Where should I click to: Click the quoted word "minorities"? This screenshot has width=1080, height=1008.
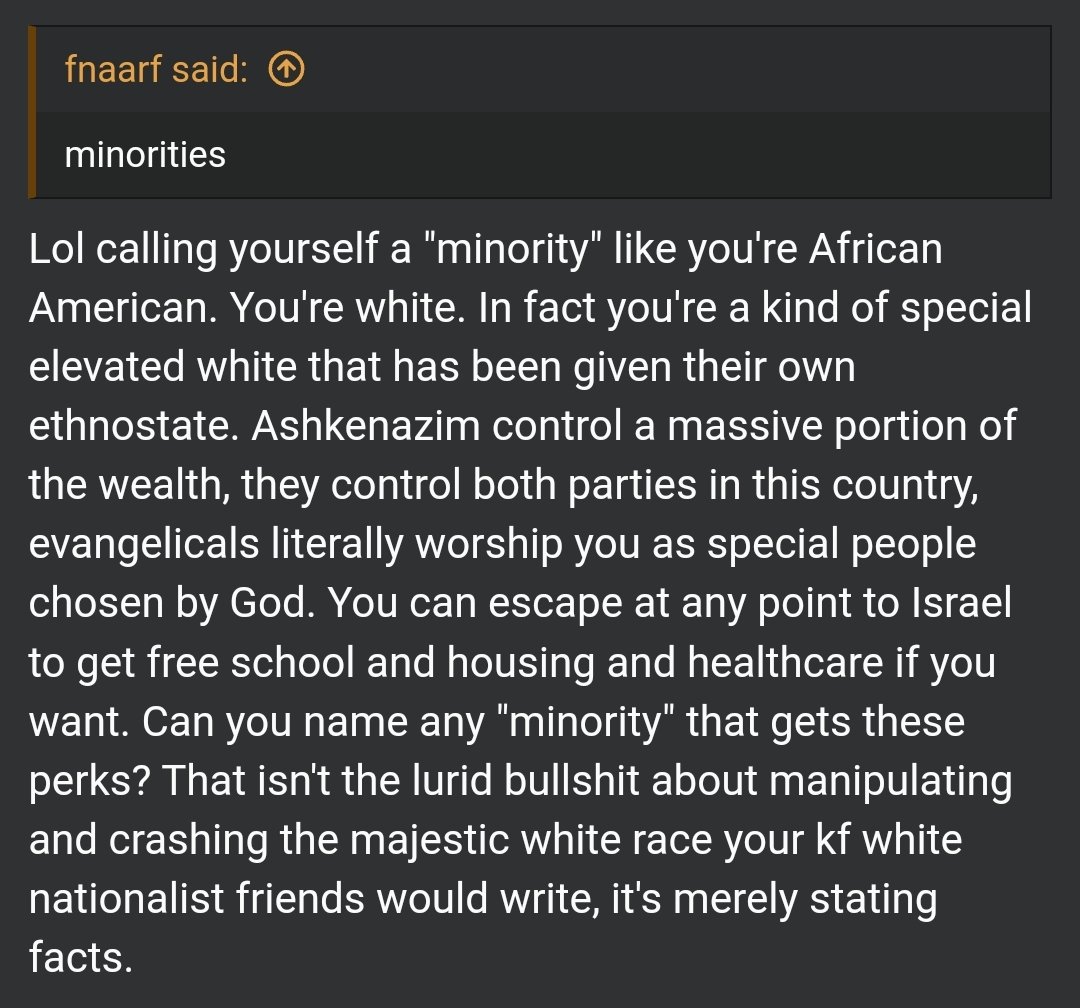point(145,154)
